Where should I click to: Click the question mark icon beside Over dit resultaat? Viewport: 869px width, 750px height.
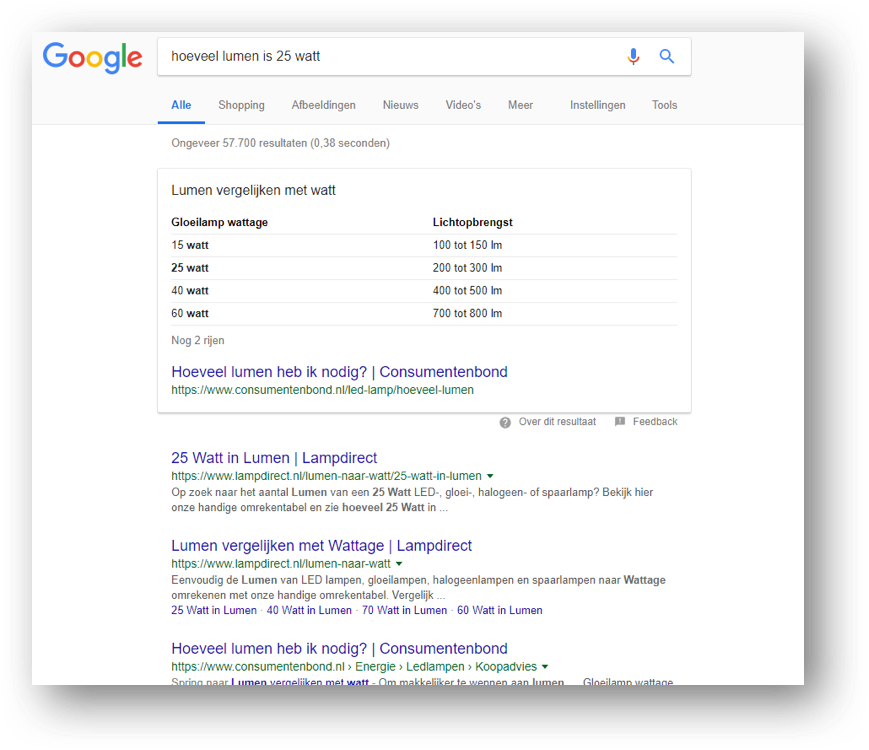[505, 422]
